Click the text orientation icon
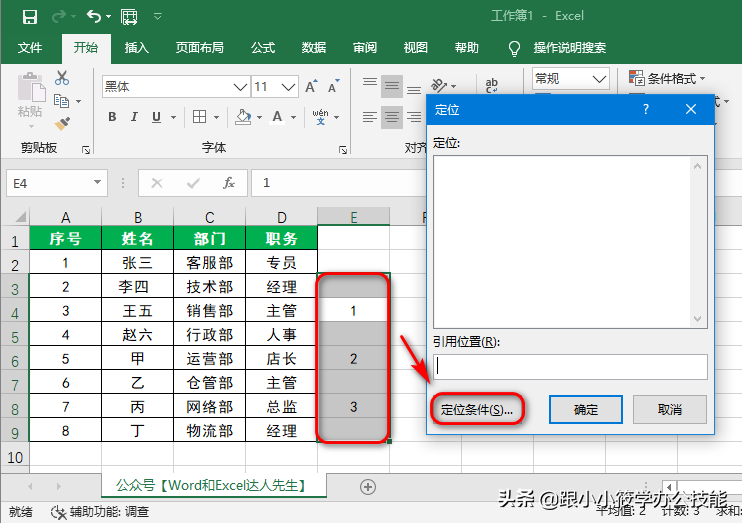Screen dimensions: 742x523 click(x=440, y=85)
